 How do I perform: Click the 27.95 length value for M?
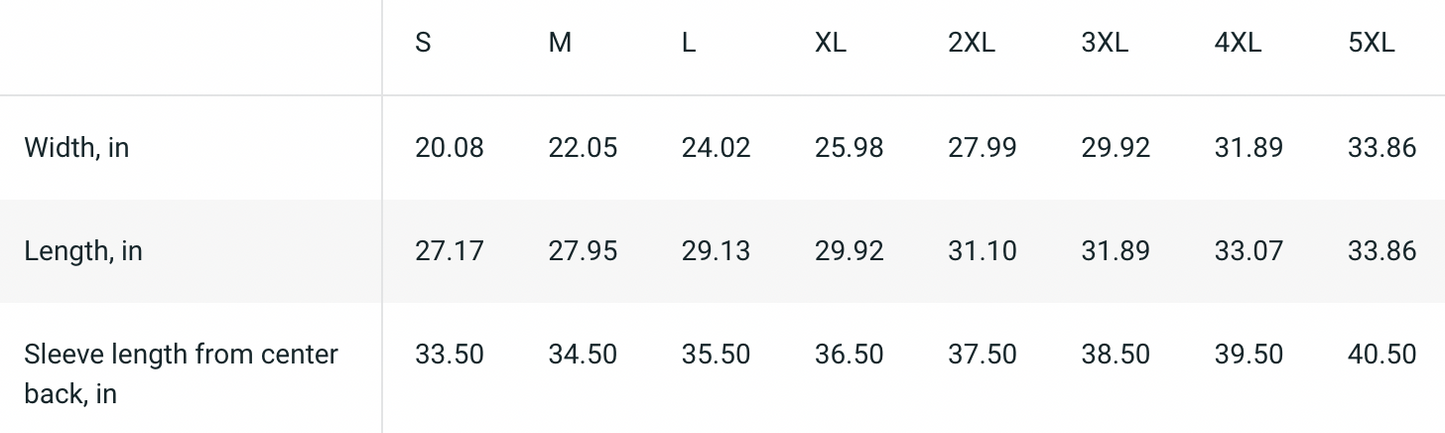tap(582, 251)
